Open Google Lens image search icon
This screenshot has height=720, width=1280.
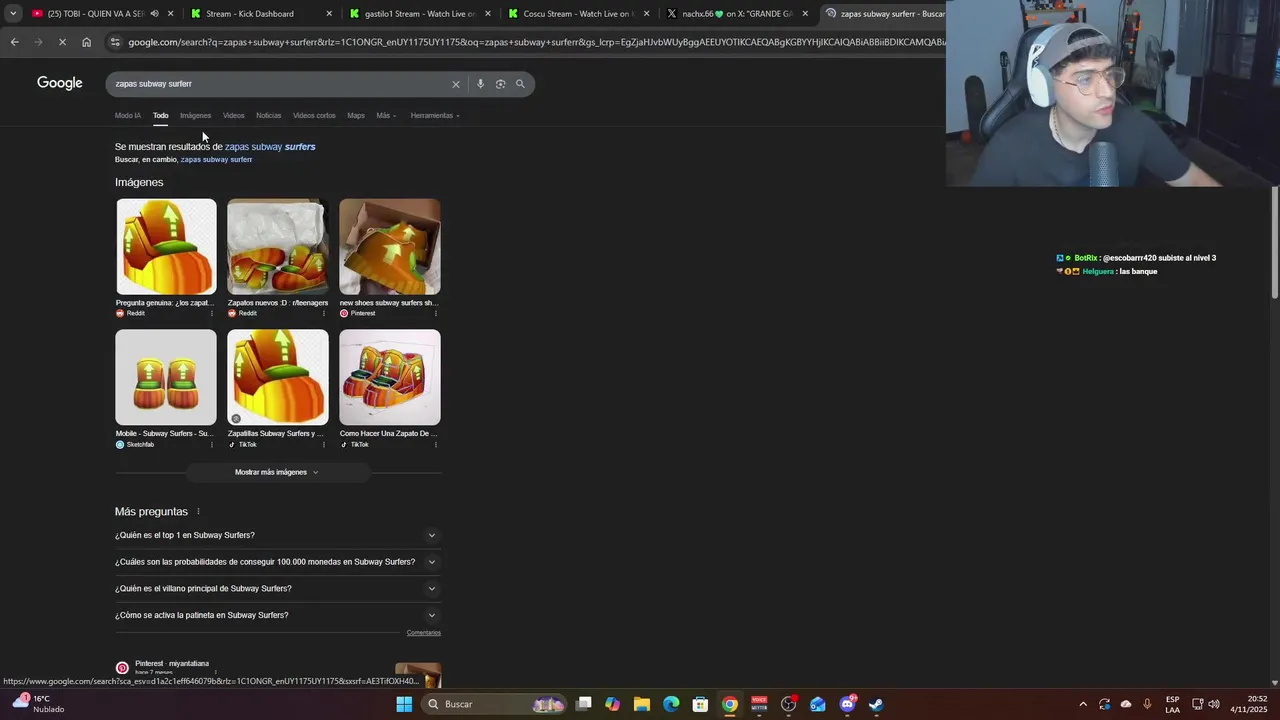click(500, 84)
